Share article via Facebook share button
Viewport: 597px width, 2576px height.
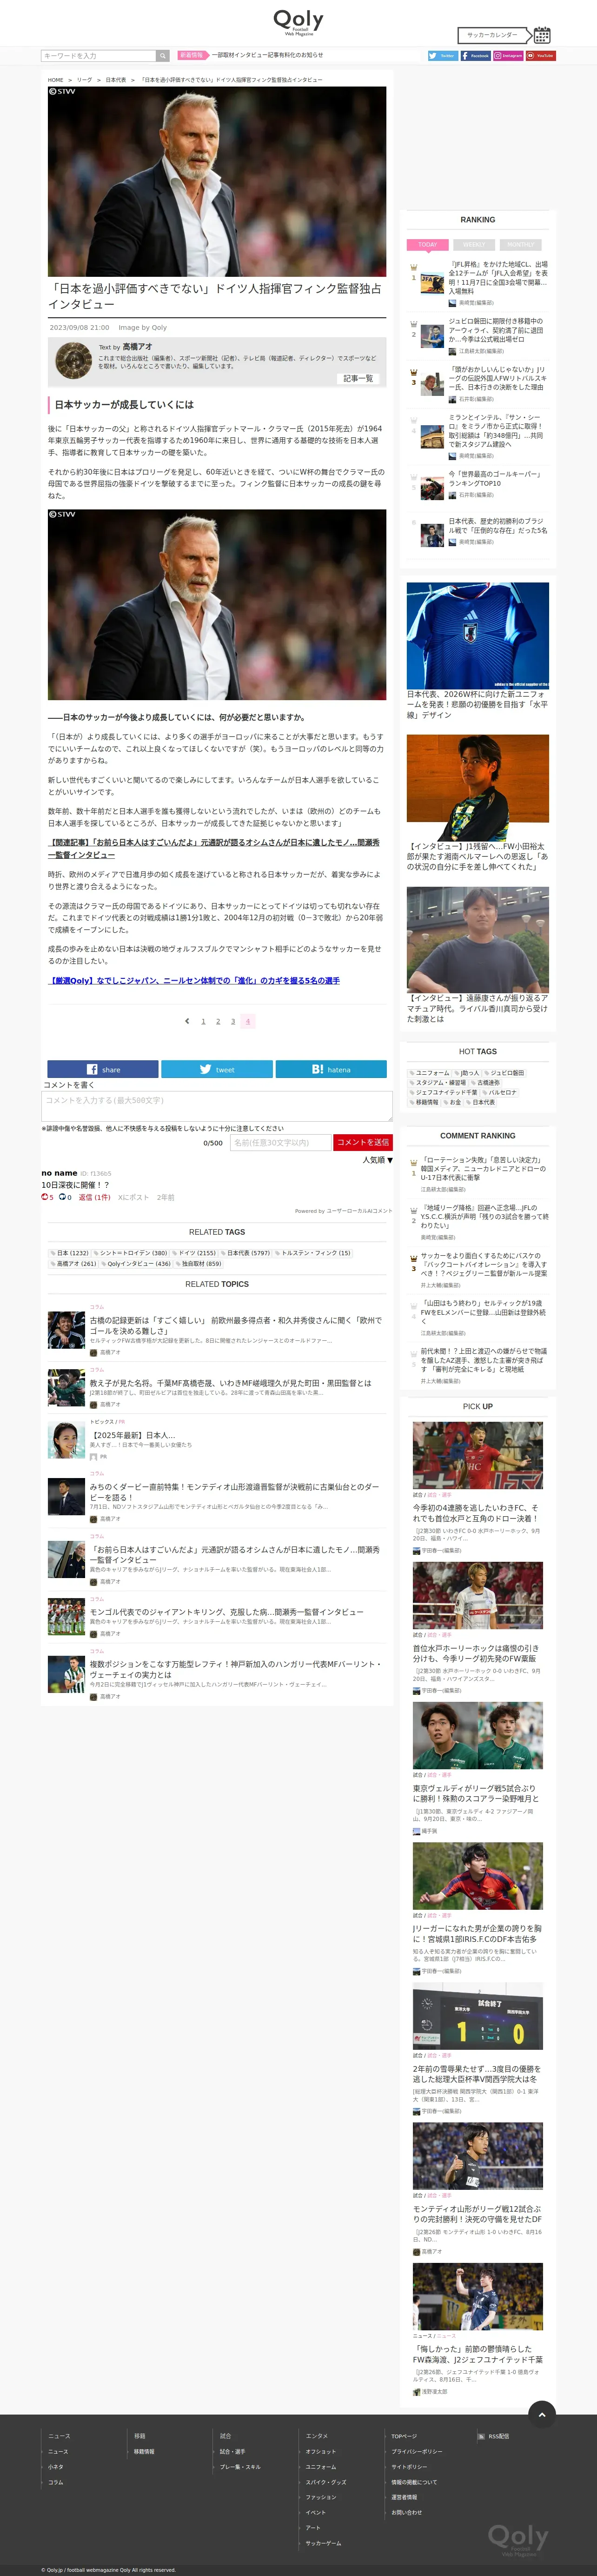[x=103, y=1069]
